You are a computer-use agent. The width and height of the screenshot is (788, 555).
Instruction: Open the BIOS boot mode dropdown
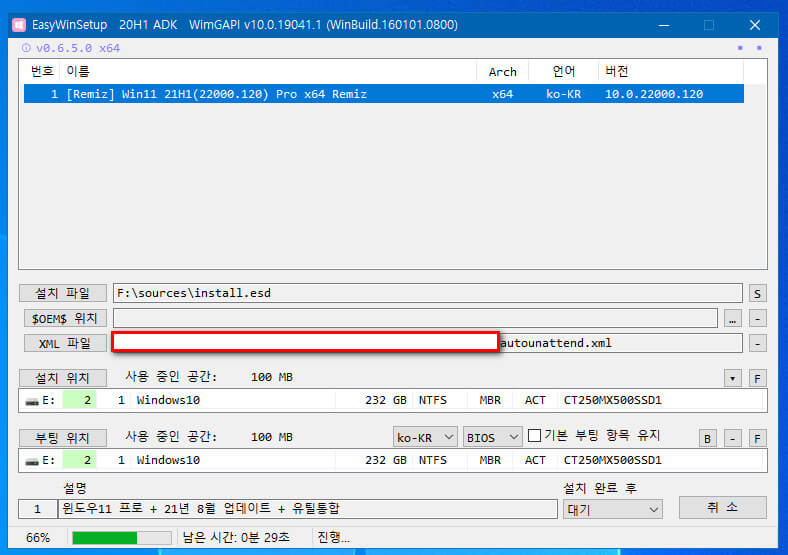[x=492, y=437]
